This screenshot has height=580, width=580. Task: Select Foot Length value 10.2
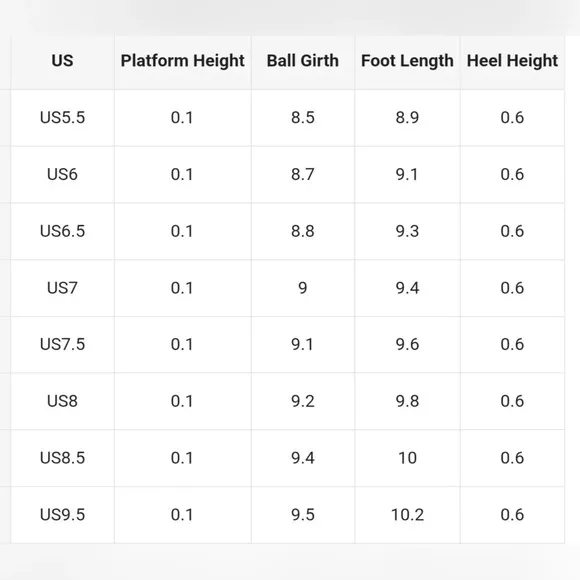[407, 515]
